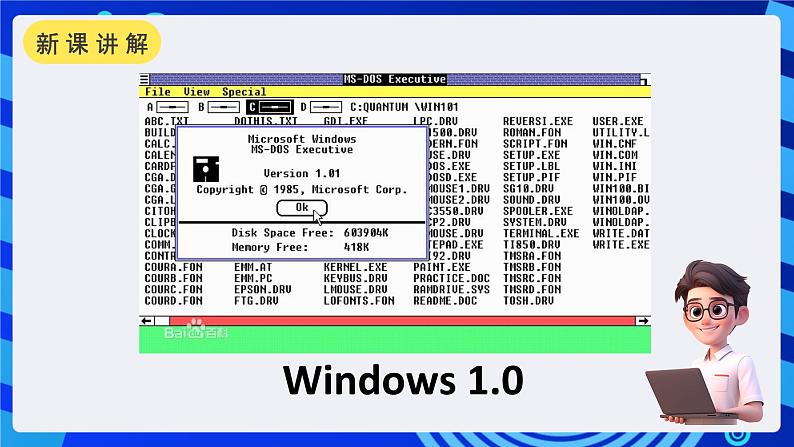This screenshot has height=447, width=794.
Task: Select drive B icon
Action: pos(223,107)
